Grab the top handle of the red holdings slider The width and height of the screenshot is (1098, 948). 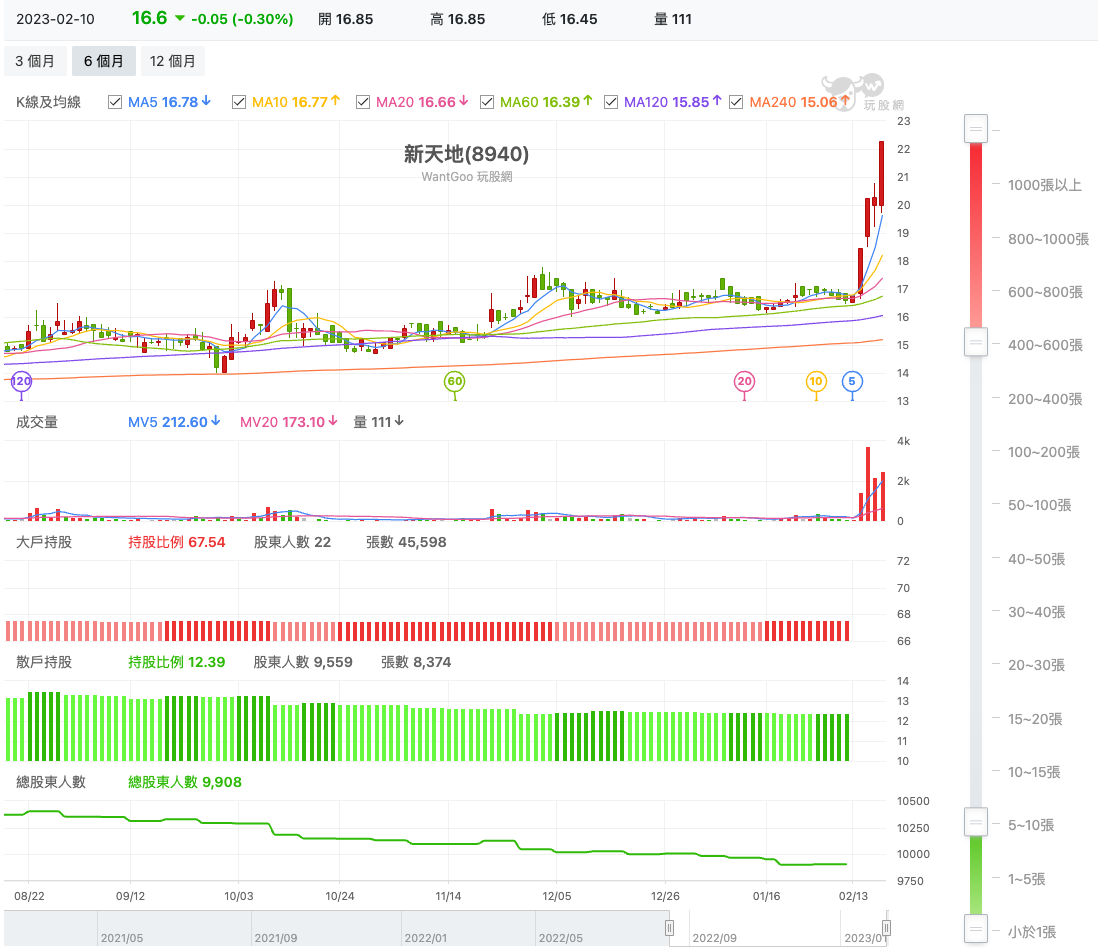pos(975,129)
